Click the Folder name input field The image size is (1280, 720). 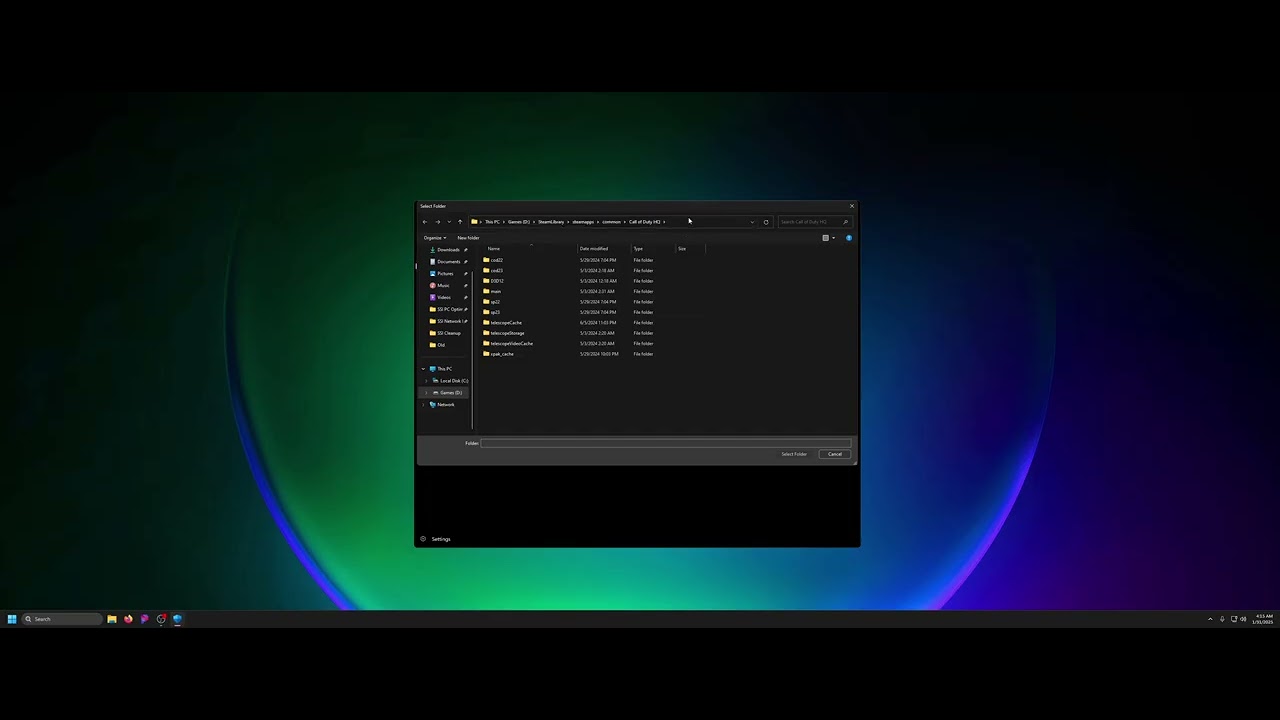[666, 443]
